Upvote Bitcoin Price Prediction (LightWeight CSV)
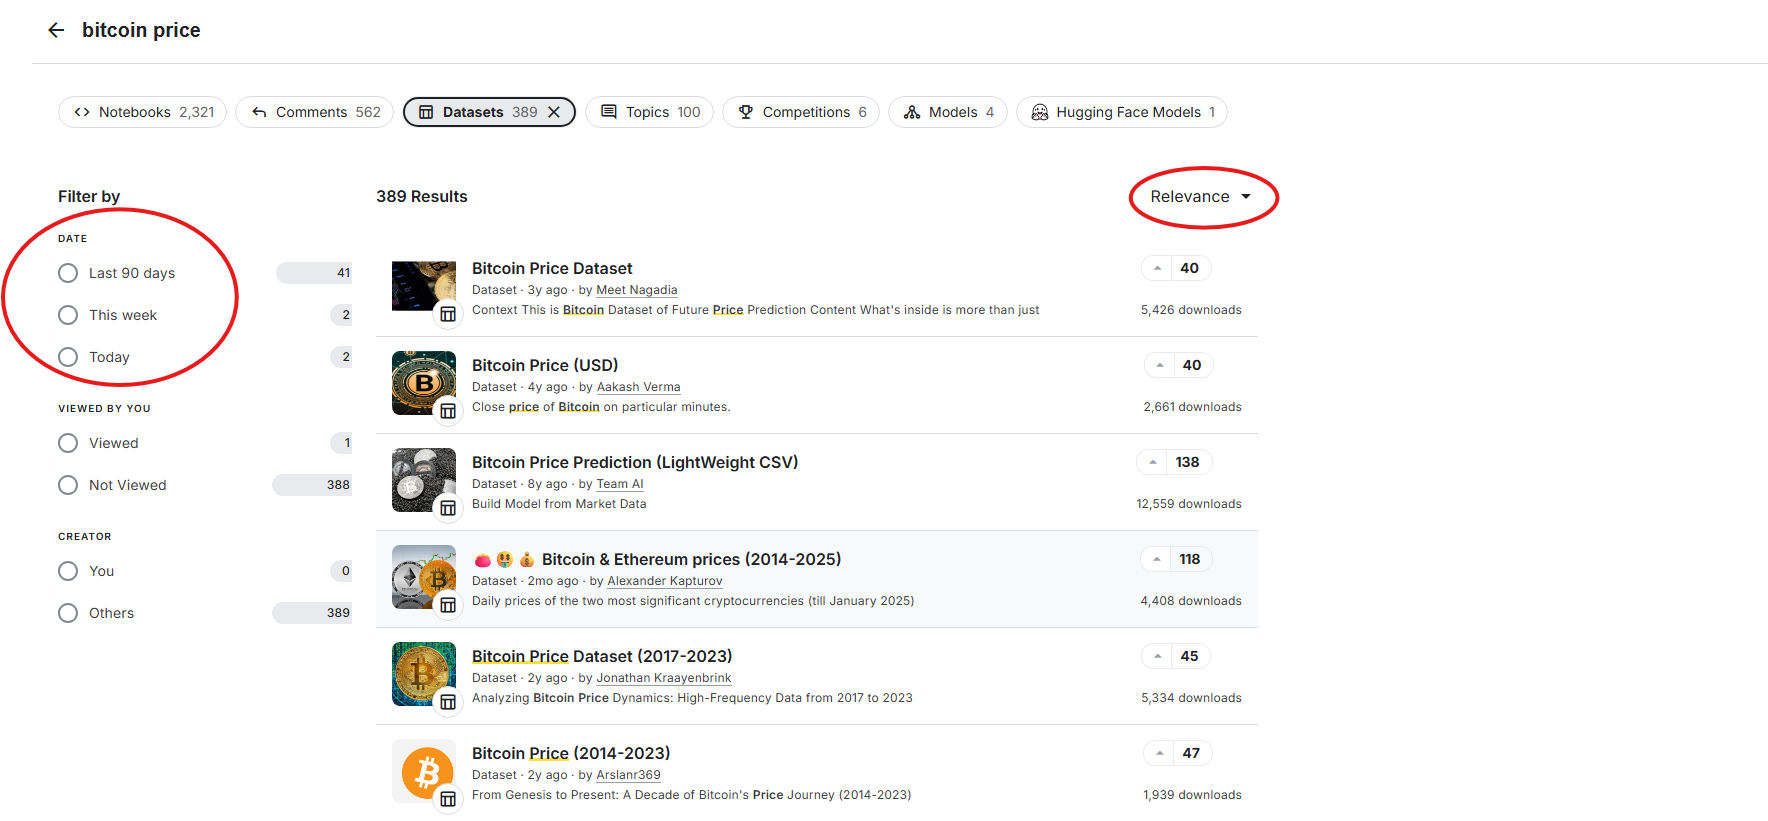The image size is (1768, 821). point(1153,462)
